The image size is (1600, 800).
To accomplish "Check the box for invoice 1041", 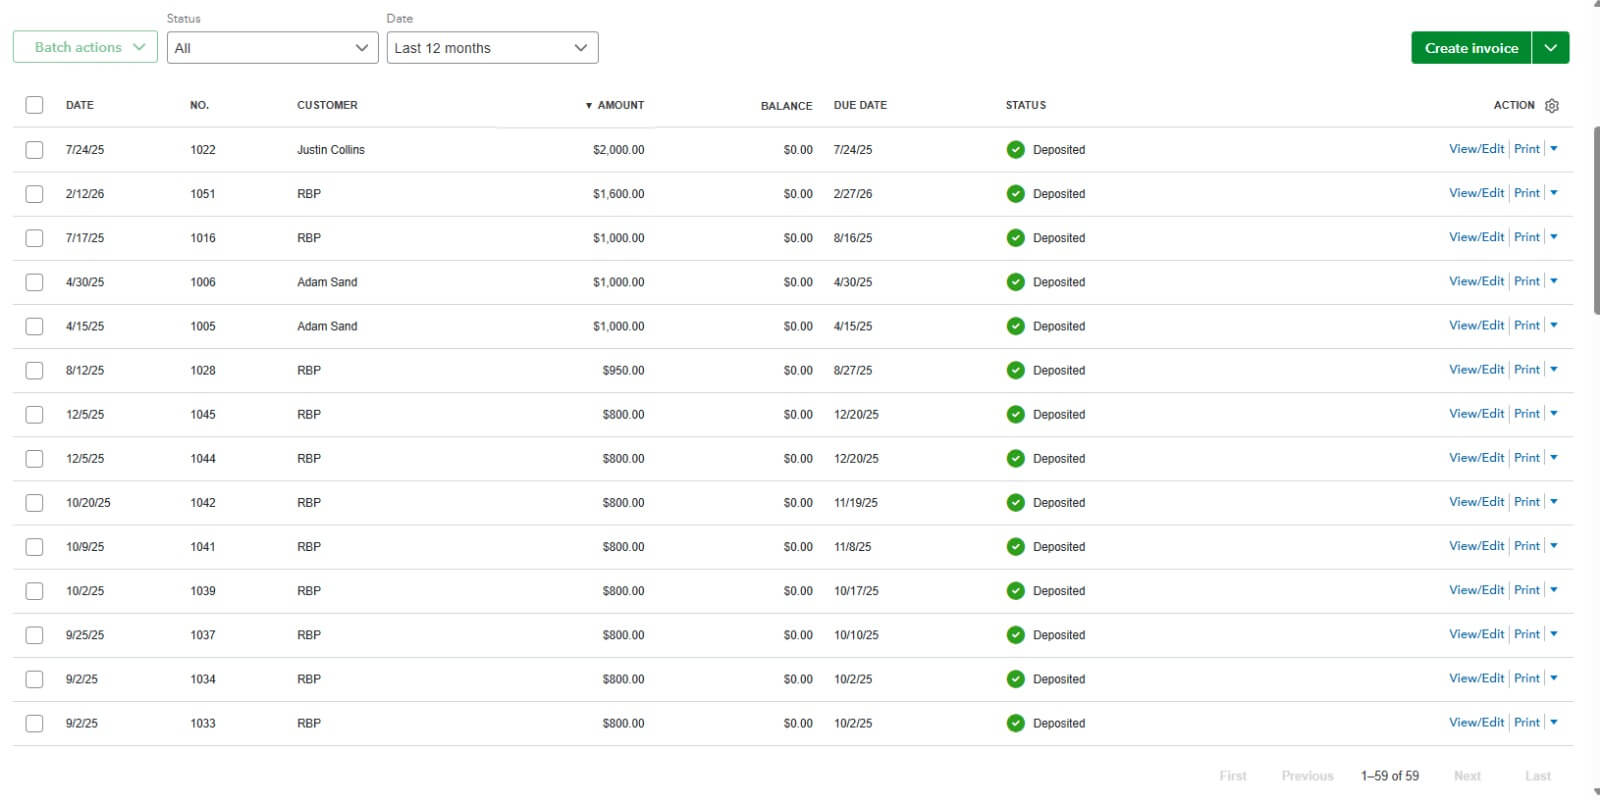I will click(34, 546).
